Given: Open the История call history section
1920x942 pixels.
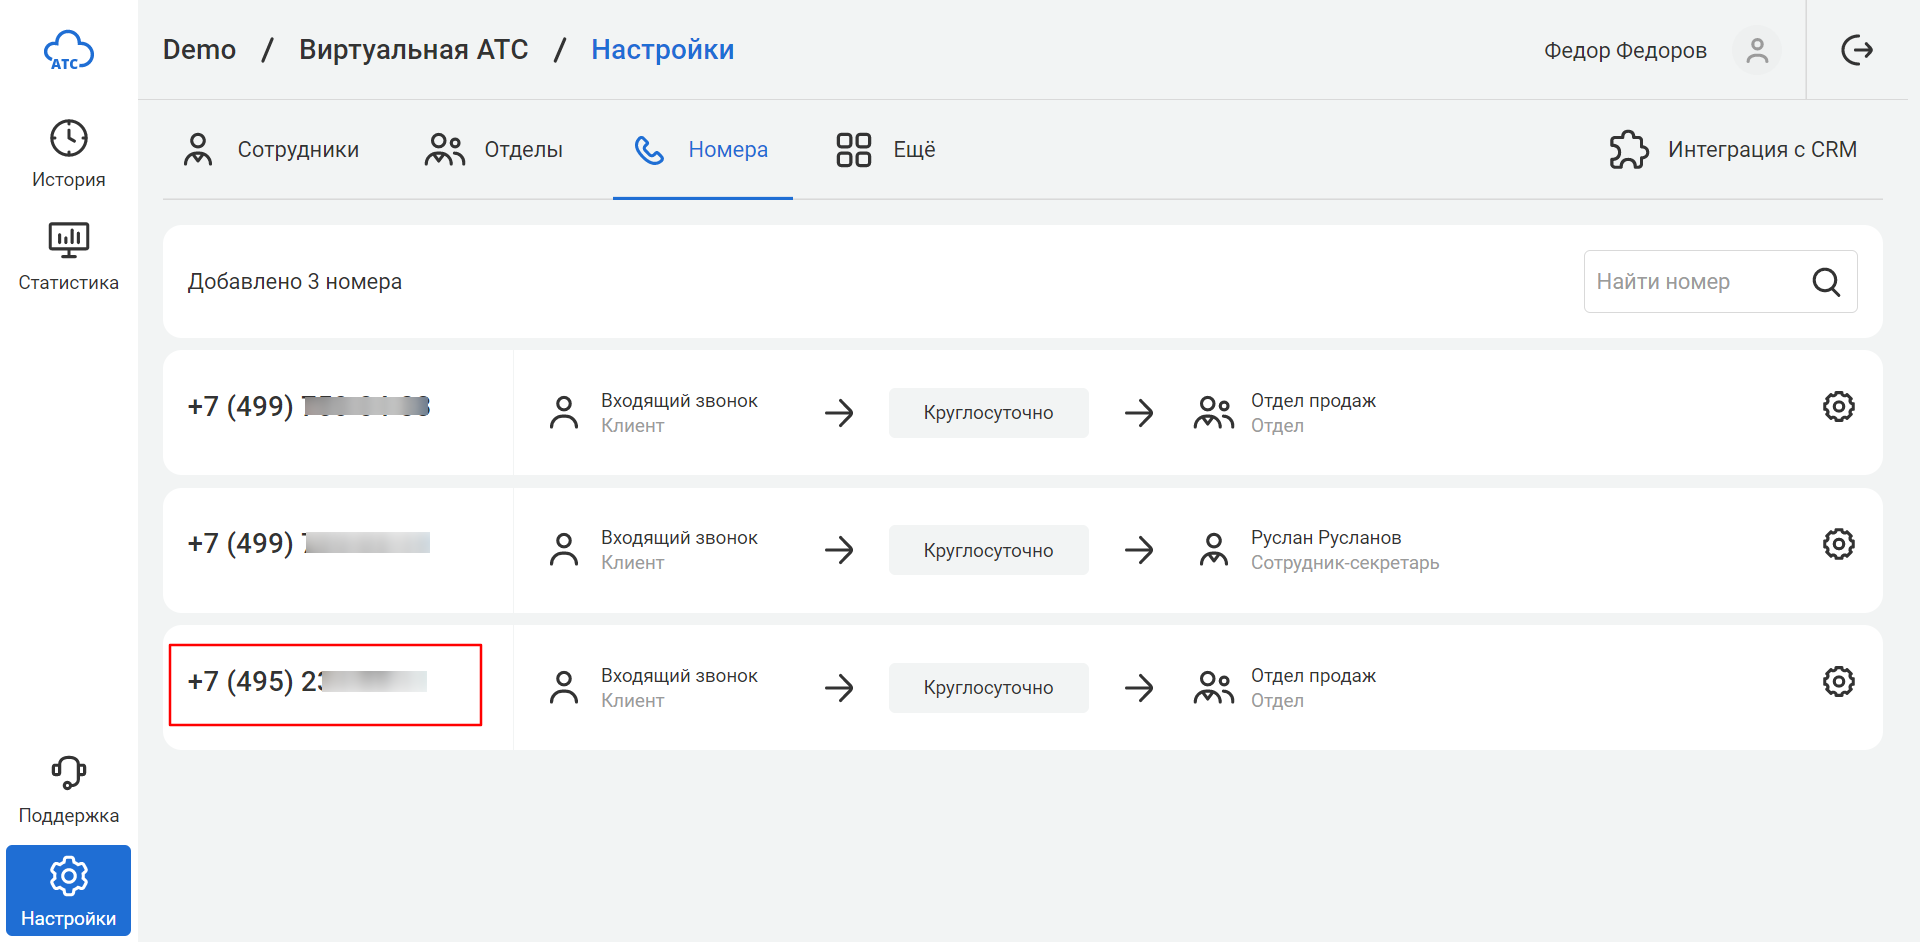Looking at the screenshot, I should tap(68, 153).
